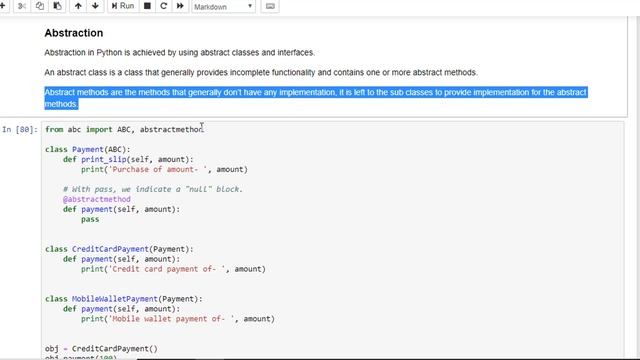
Task: Click 'class MobileWalletPayment(Payment):' line
Action: pos(124,299)
